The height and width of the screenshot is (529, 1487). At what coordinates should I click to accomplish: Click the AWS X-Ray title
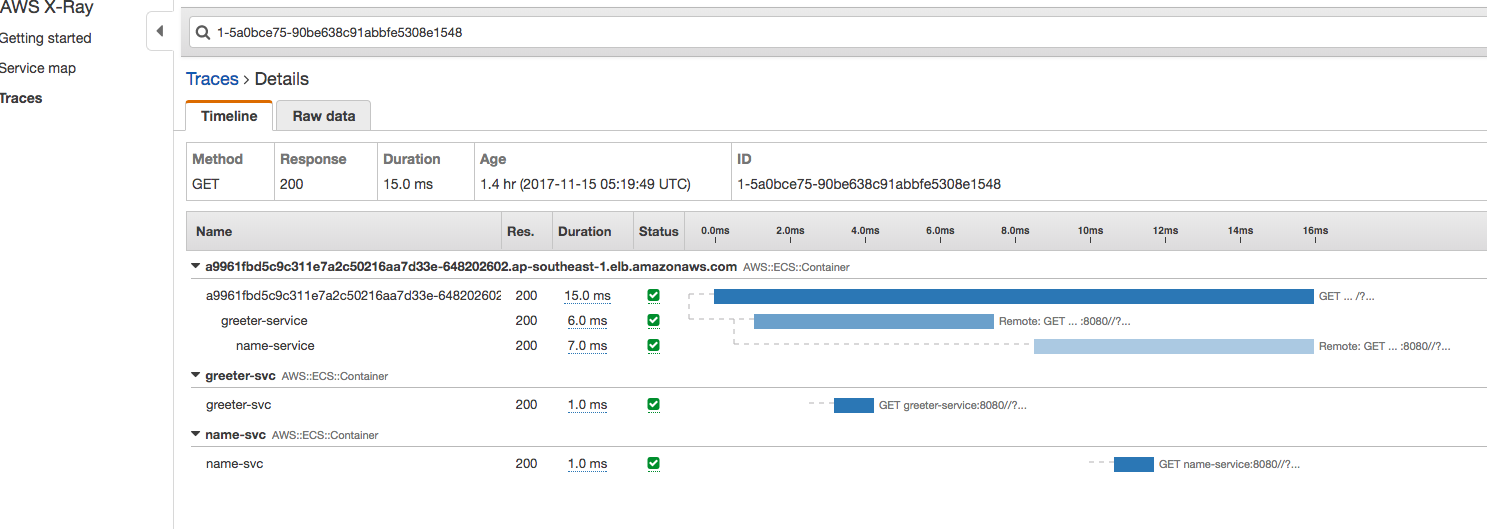pyautogui.click(x=47, y=8)
